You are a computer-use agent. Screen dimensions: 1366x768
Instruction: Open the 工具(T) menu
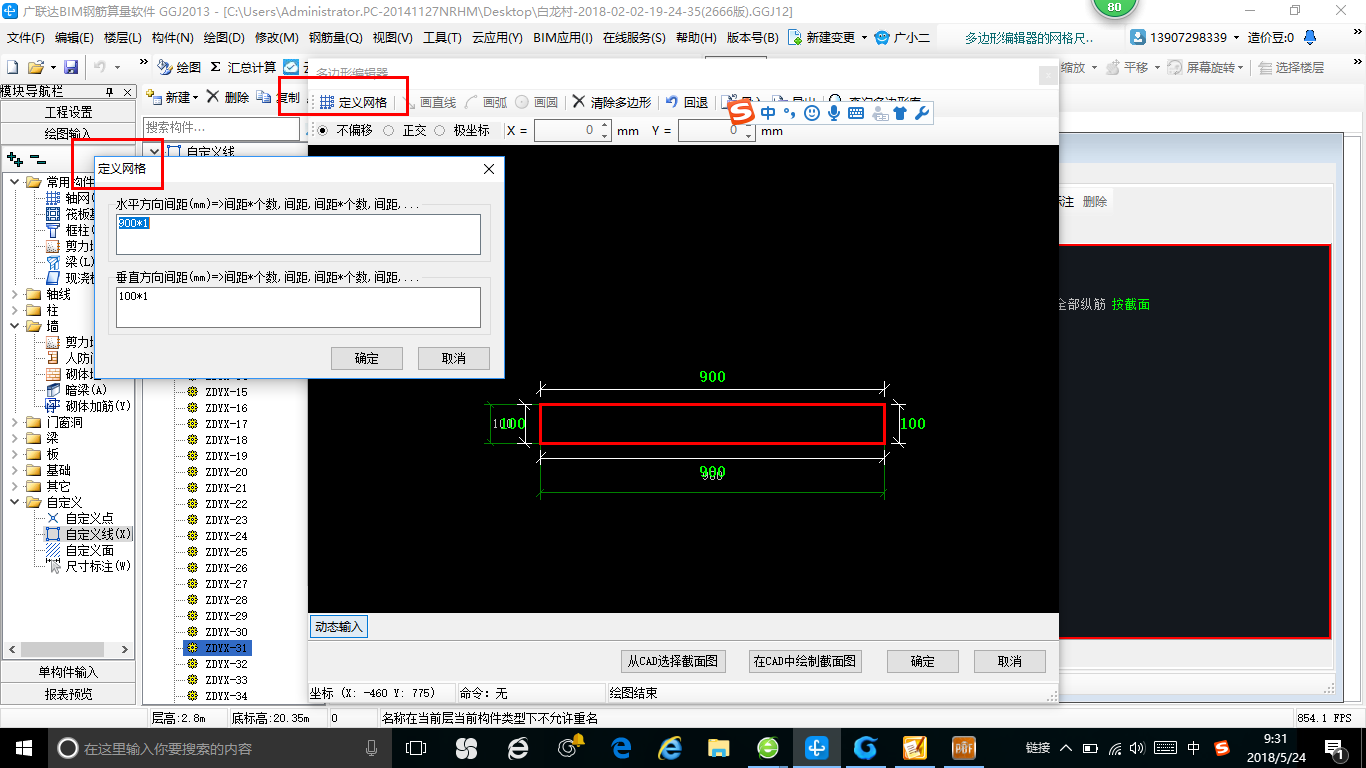[x=442, y=37]
